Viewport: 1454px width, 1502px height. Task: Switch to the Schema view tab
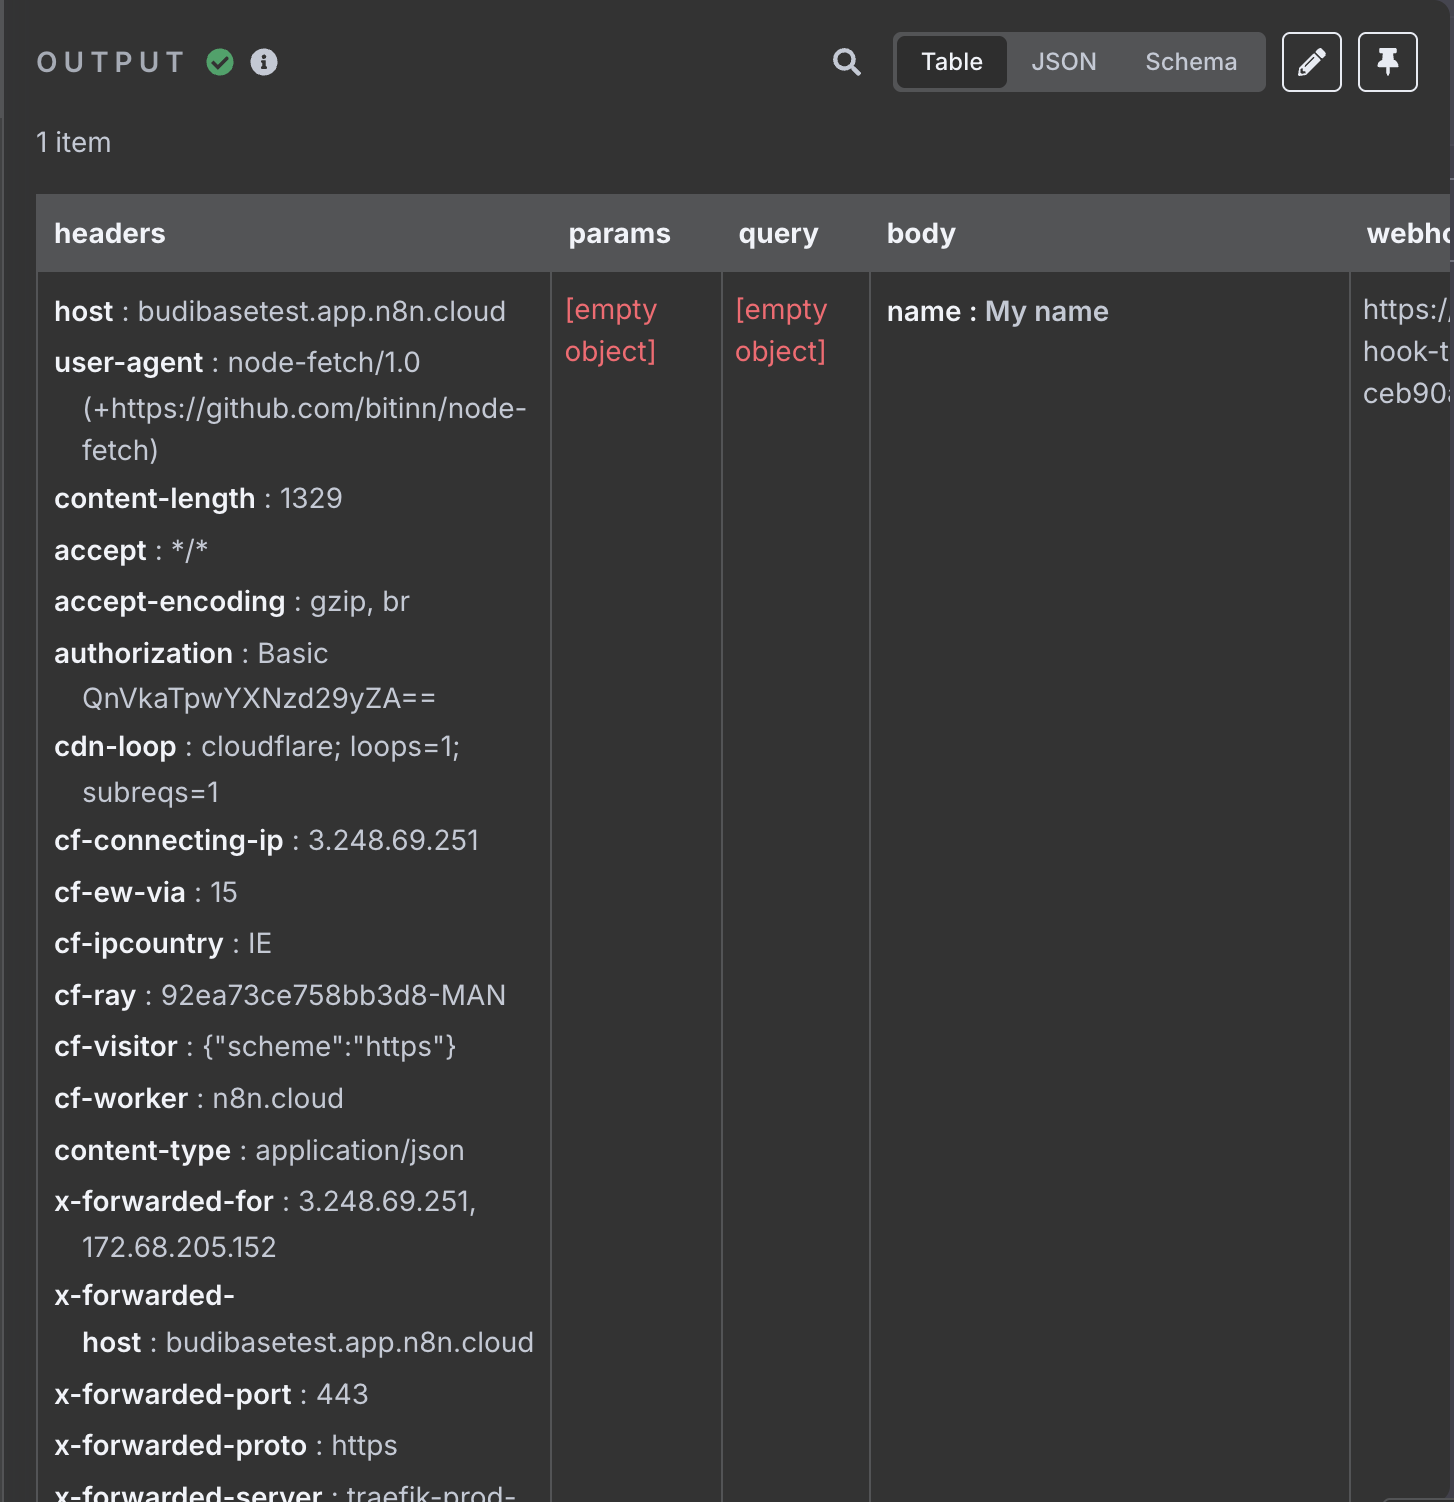pos(1191,62)
